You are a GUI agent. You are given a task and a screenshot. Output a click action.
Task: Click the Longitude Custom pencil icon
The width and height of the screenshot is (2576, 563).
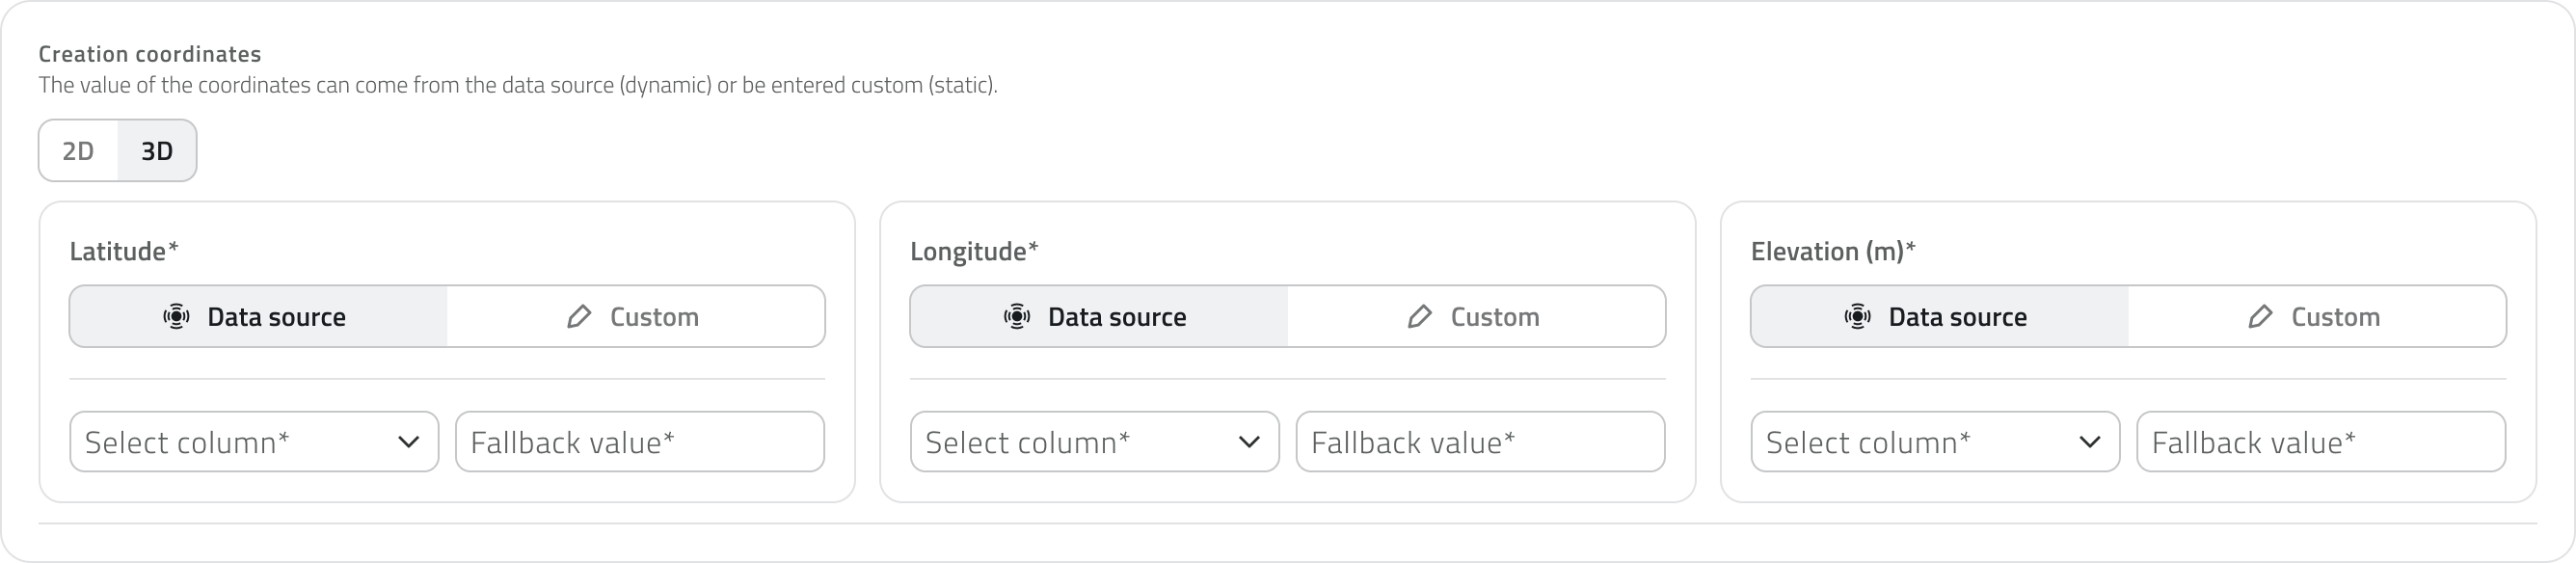tap(1420, 317)
